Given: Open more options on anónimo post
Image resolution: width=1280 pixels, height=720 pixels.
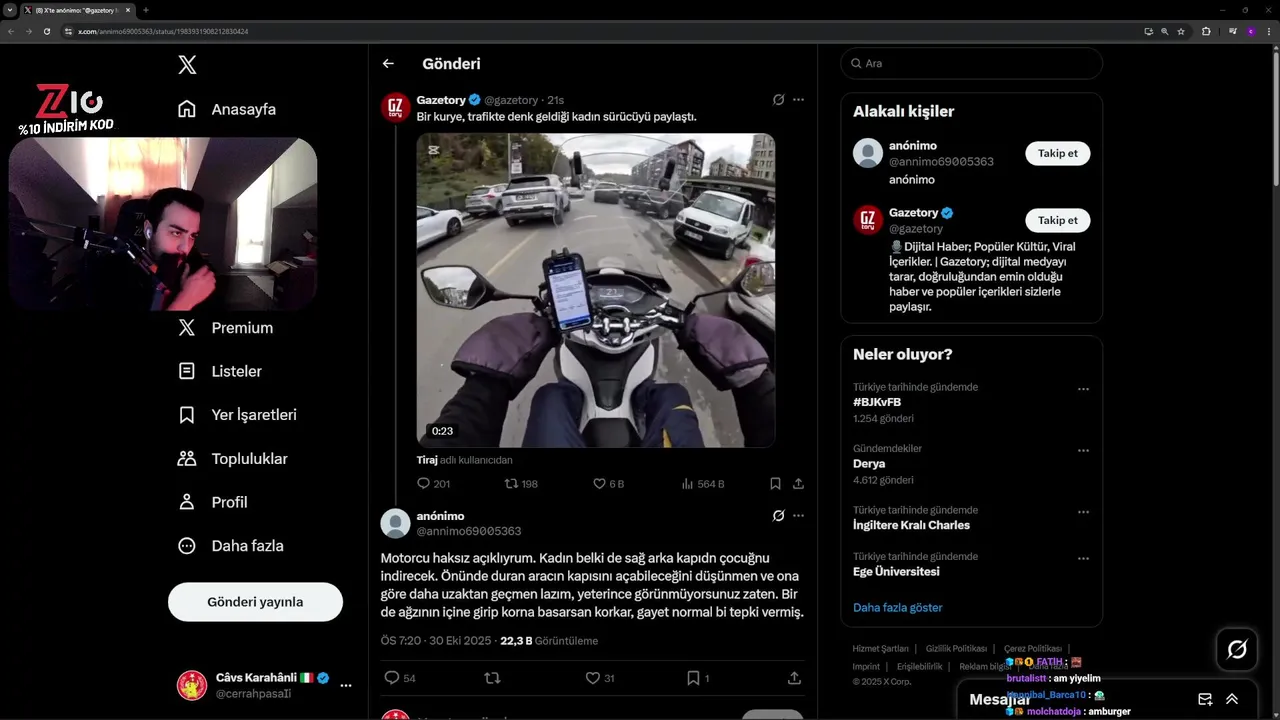Looking at the screenshot, I should pyautogui.click(x=798, y=516).
